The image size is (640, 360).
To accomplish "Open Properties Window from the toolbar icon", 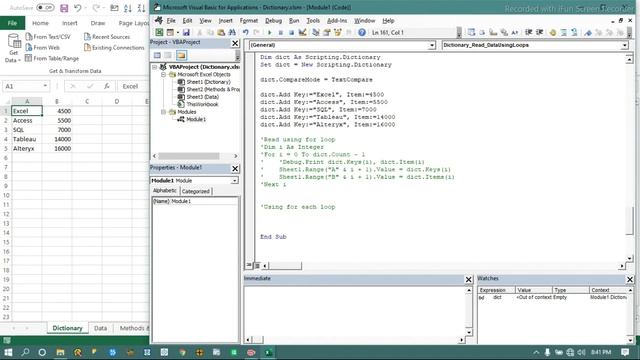I will tap(327, 33).
